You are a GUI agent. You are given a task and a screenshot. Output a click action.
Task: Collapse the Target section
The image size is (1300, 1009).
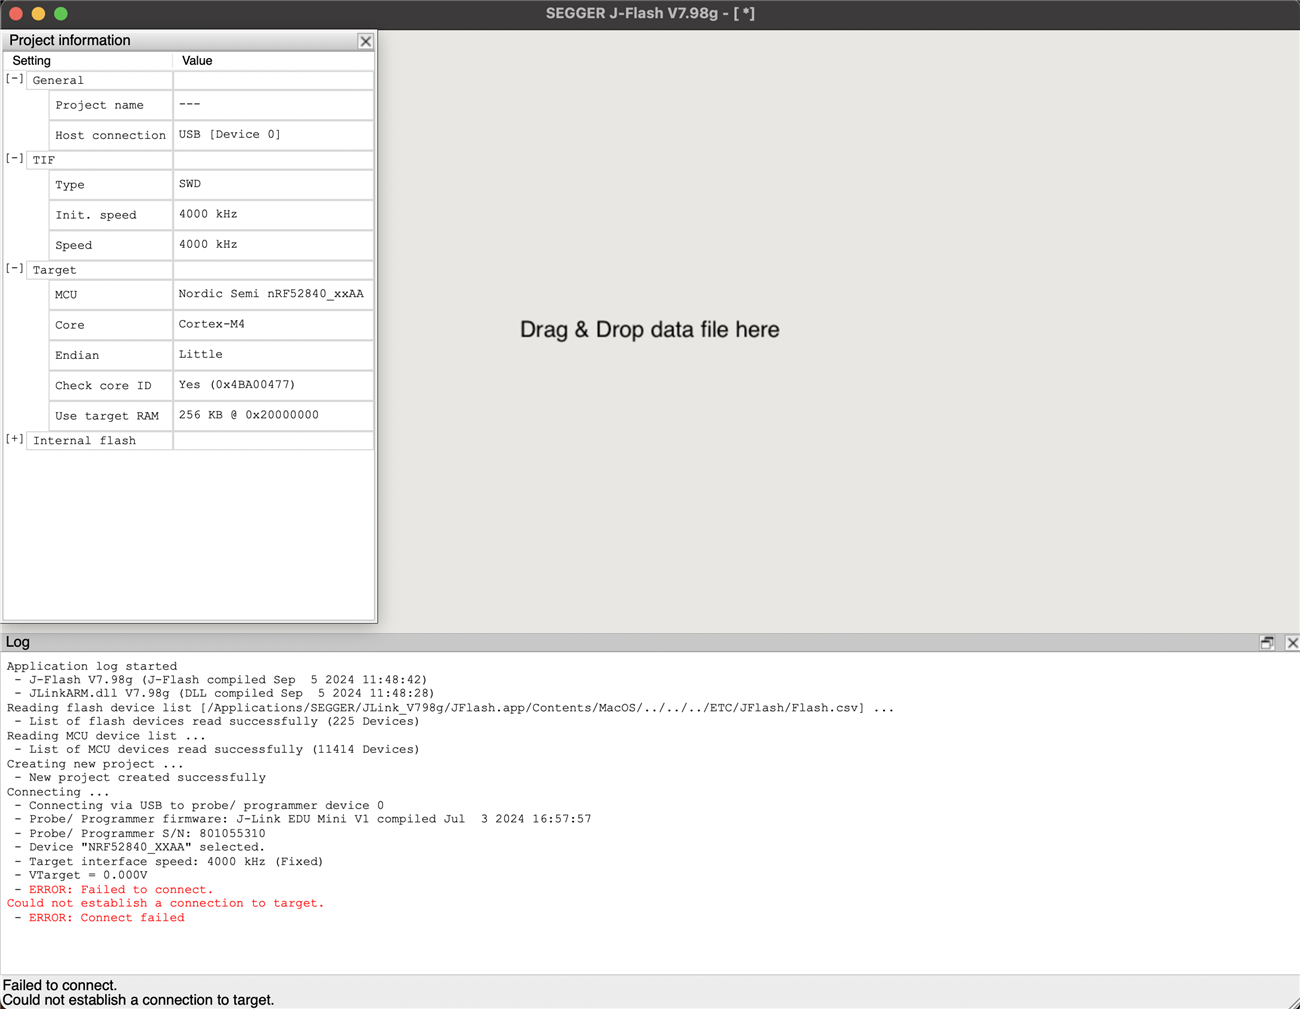click(15, 269)
